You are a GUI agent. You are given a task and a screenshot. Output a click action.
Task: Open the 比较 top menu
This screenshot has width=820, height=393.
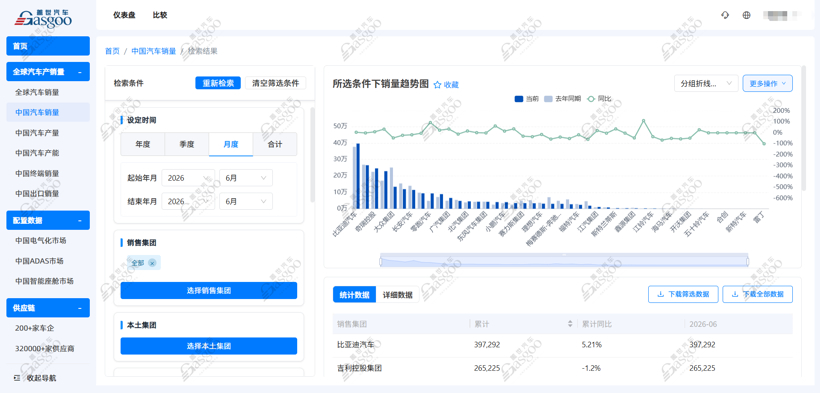pyautogui.click(x=160, y=15)
